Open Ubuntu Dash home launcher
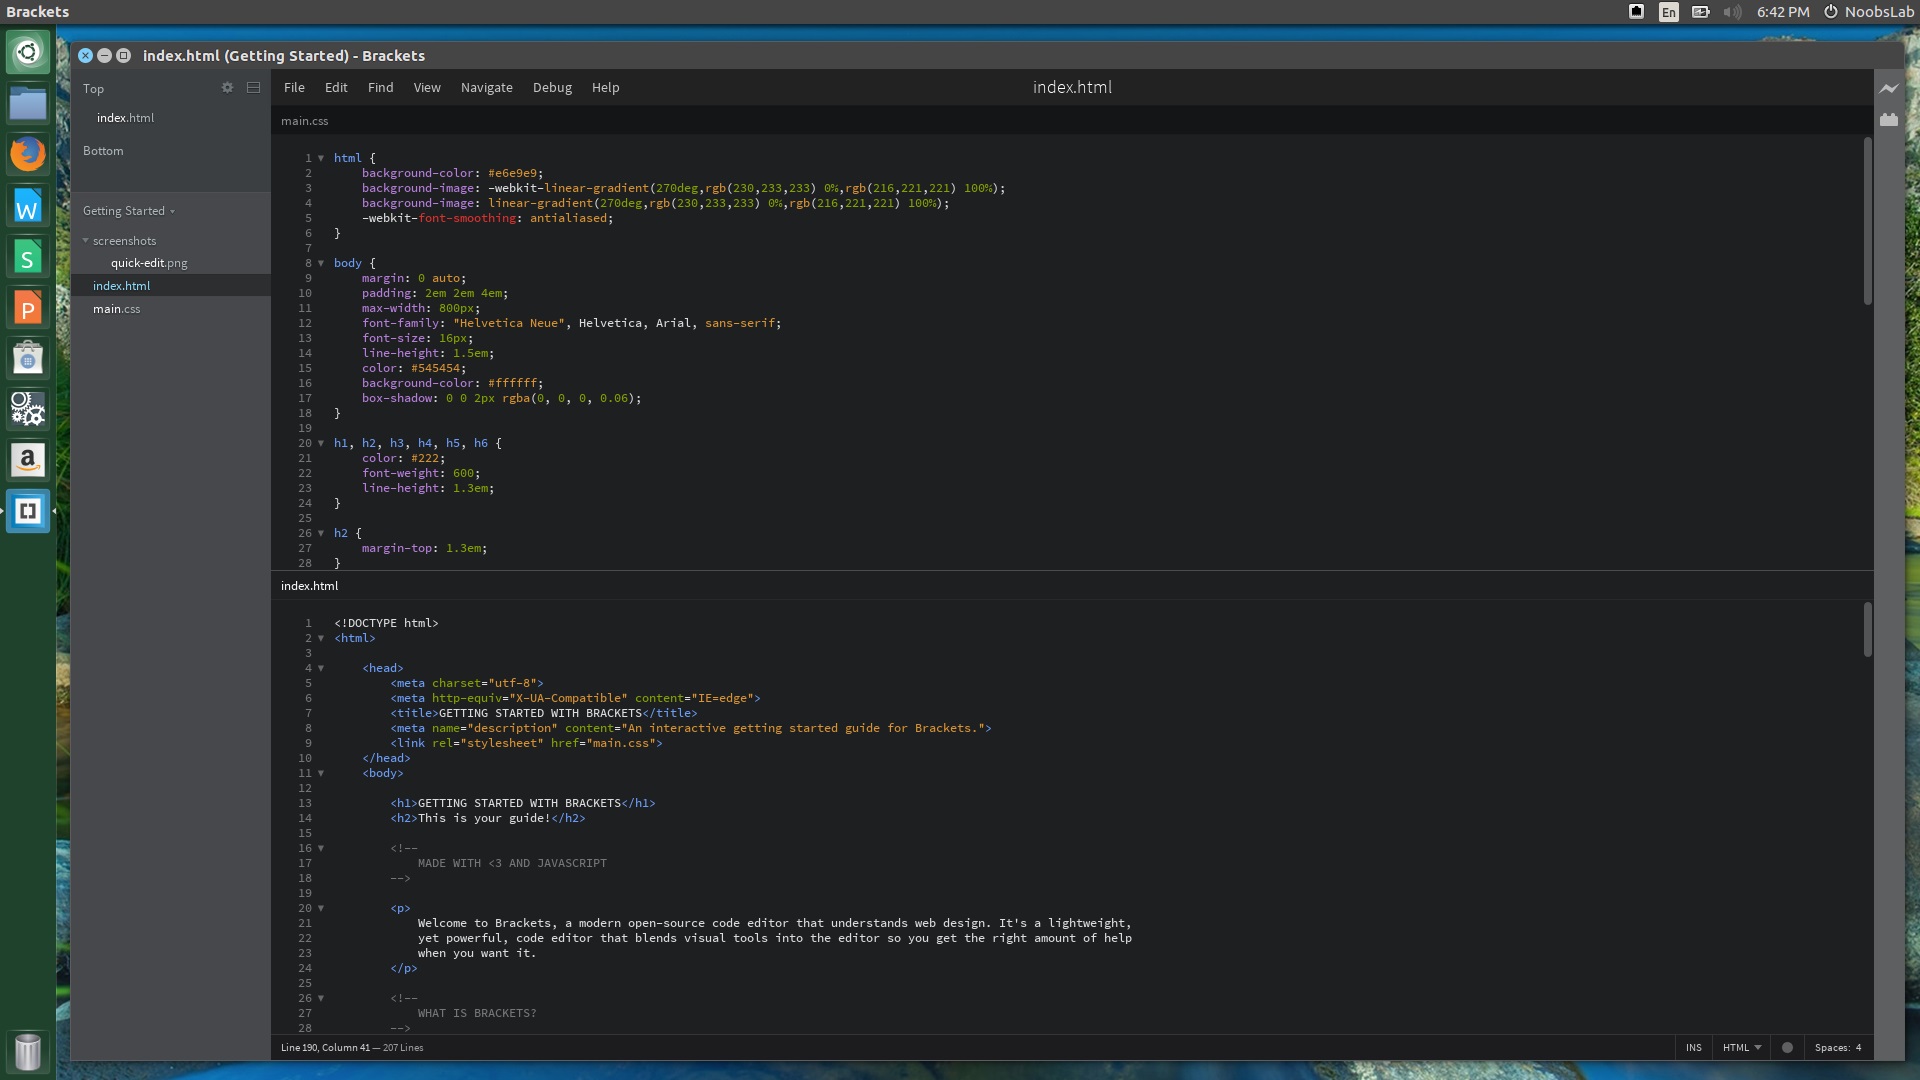 [x=28, y=52]
